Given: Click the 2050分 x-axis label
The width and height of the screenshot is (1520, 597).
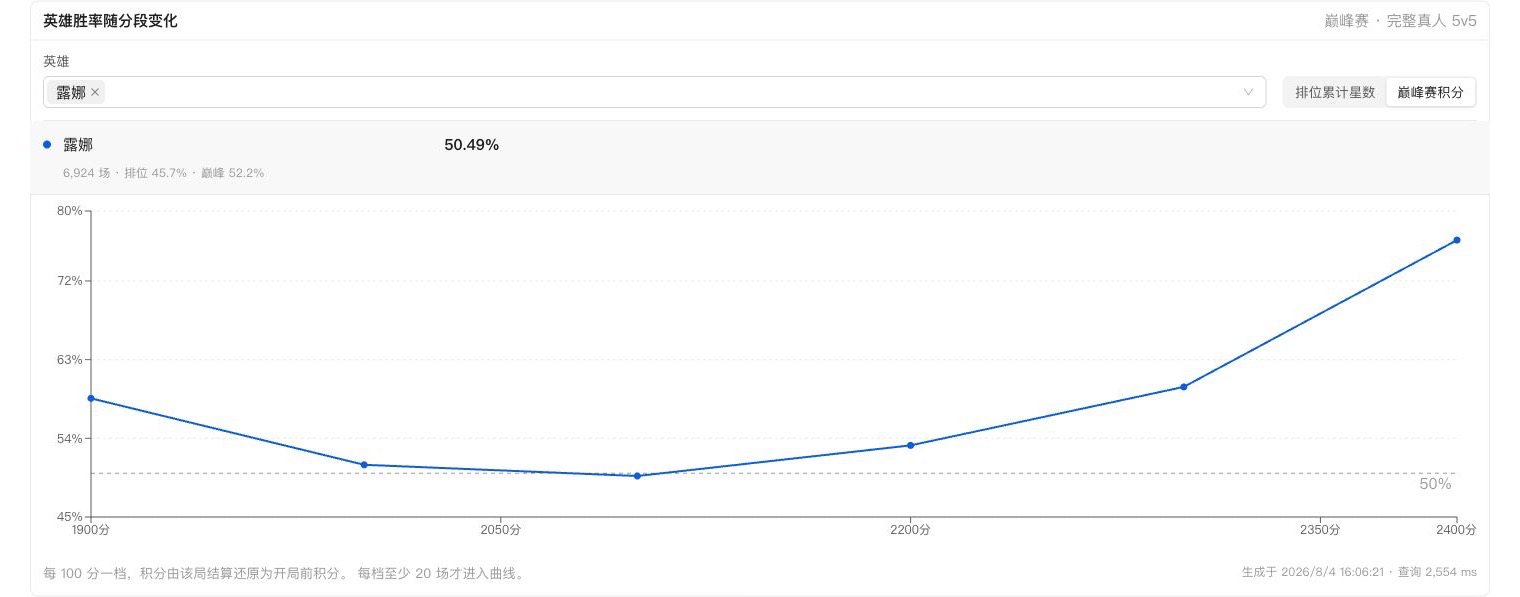Looking at the screenshot, I should click(500, 529).
